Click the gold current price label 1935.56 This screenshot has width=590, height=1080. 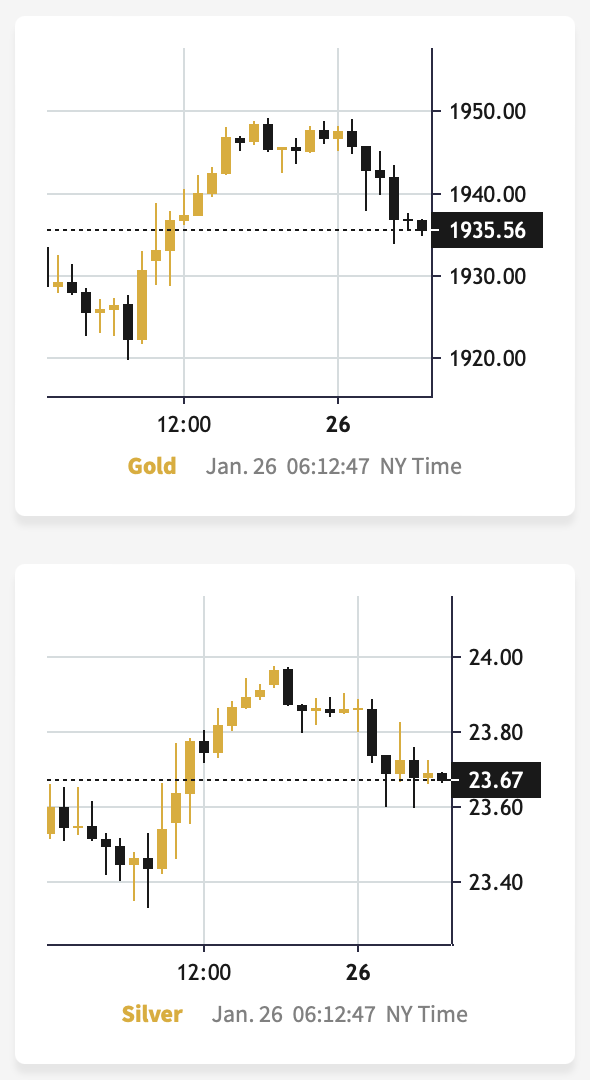487,230
